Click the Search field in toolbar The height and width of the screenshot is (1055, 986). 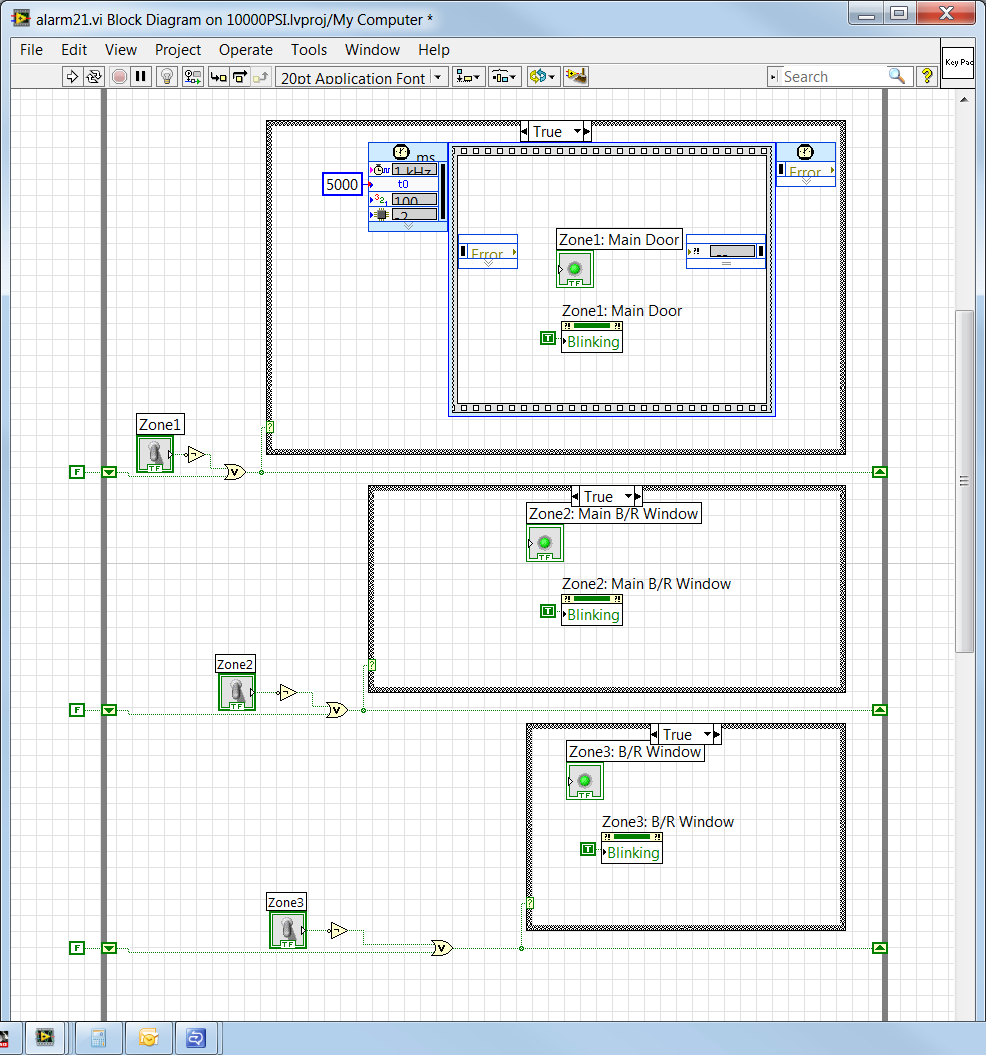833,77
